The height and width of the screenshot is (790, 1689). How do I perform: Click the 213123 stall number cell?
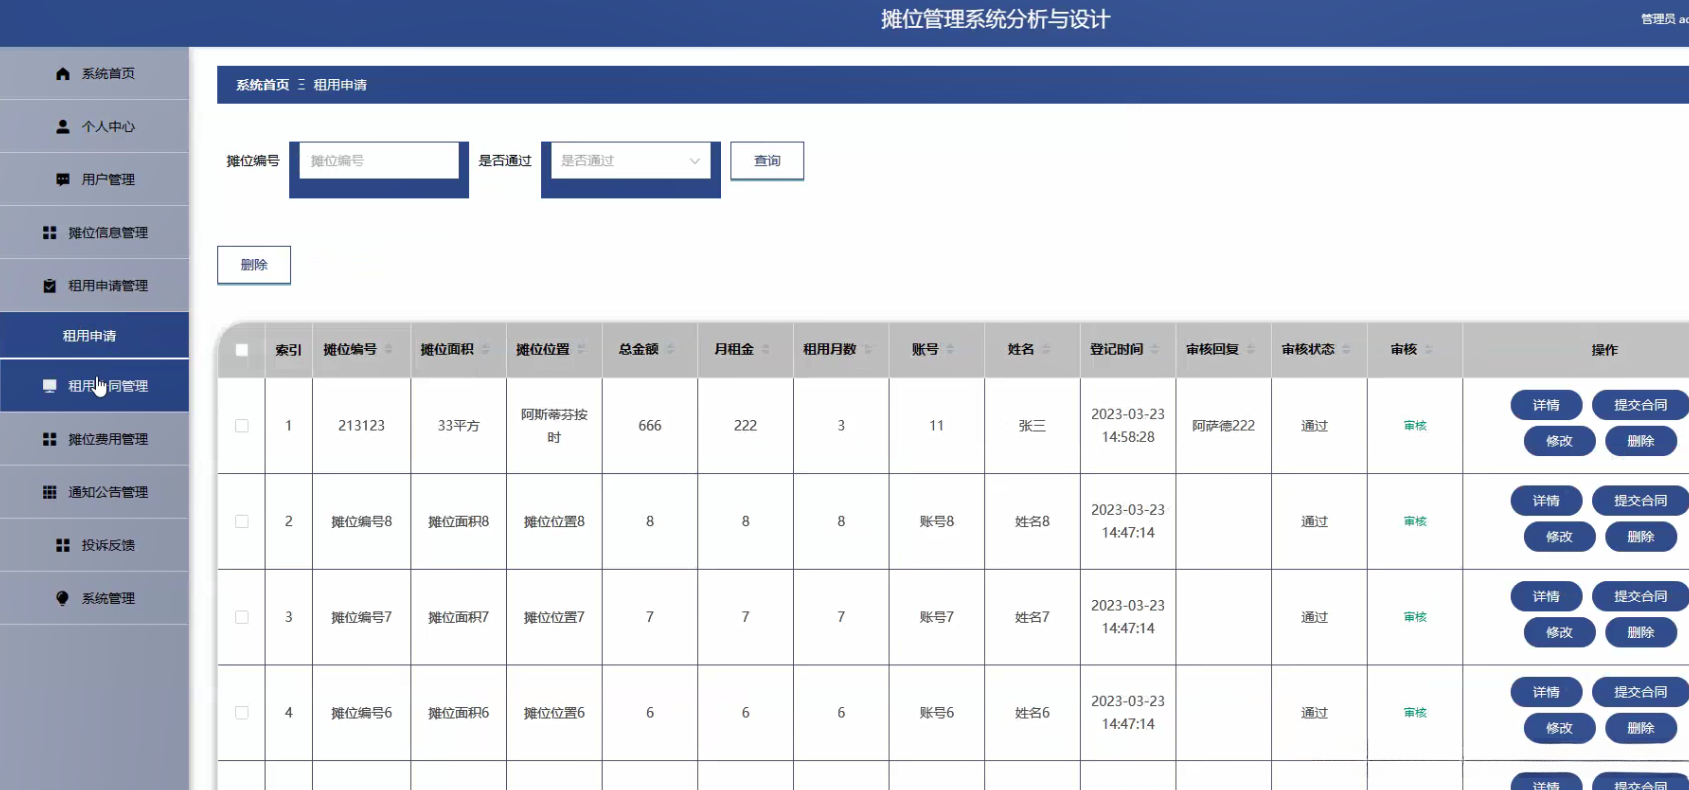tap(361, 426)
